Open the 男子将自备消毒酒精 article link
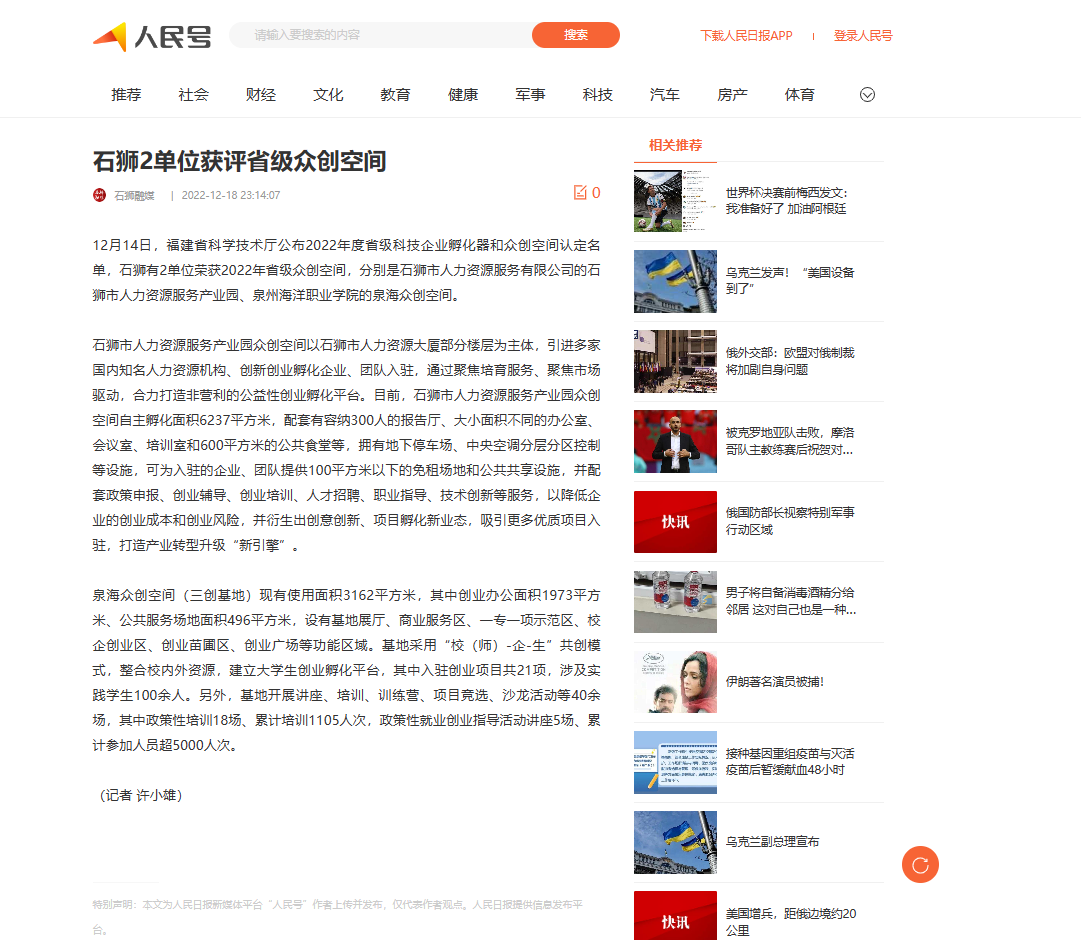The height and width of the screenshot is (940, 1081). click(789, 601)
